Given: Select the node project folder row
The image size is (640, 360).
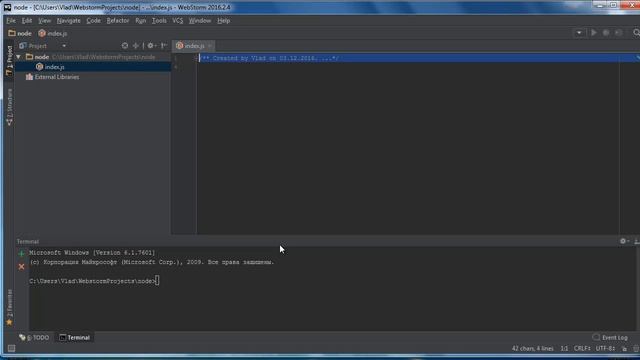Looking at the screenshot, I should tap(93, 57).
